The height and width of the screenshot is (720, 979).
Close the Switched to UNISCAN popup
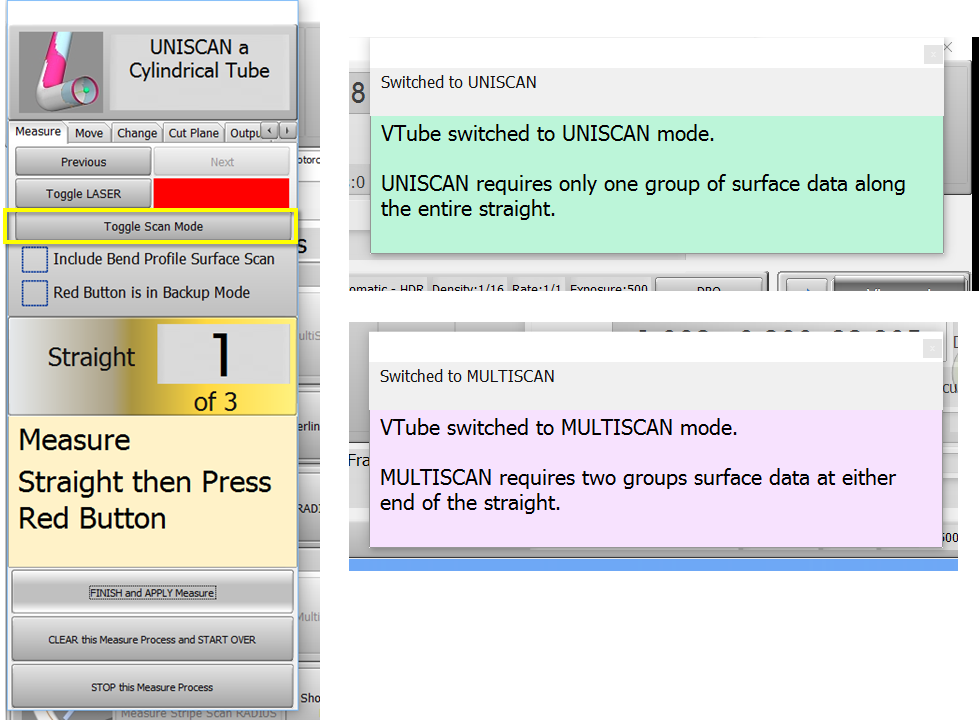[x=932, y=55]
